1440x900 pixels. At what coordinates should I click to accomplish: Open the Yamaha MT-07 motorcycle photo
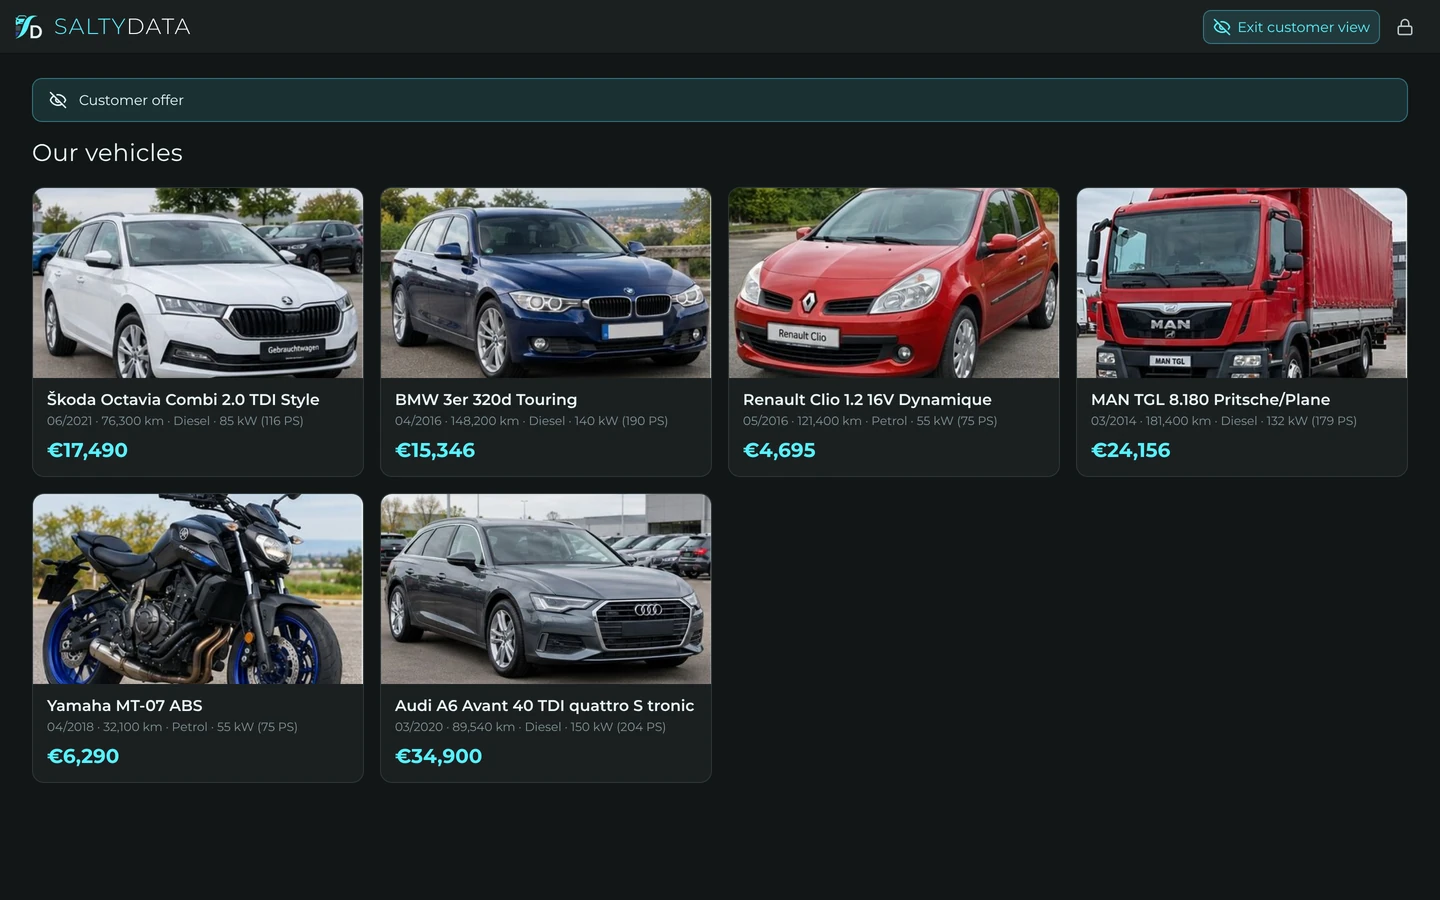pos(198,589)
